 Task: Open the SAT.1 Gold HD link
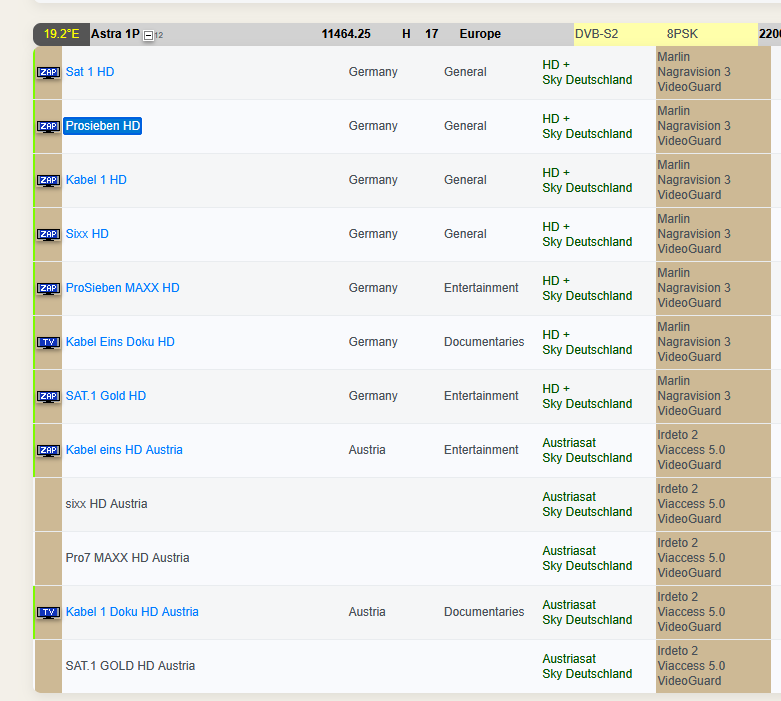coord(106,396)
